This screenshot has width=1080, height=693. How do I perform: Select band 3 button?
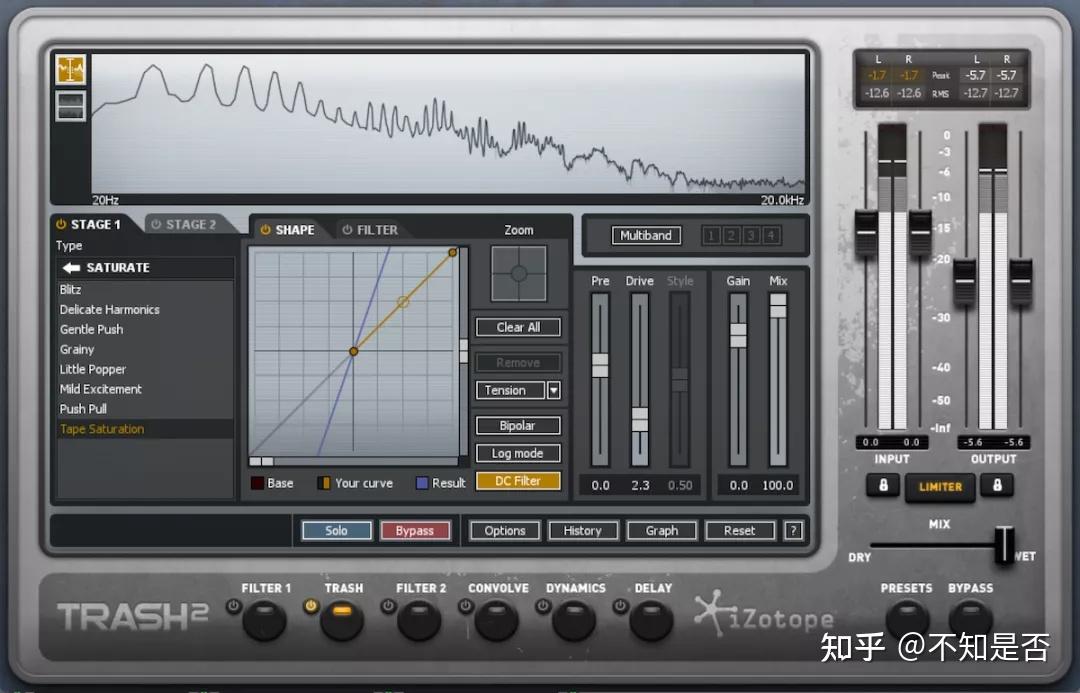pos(751,236)
